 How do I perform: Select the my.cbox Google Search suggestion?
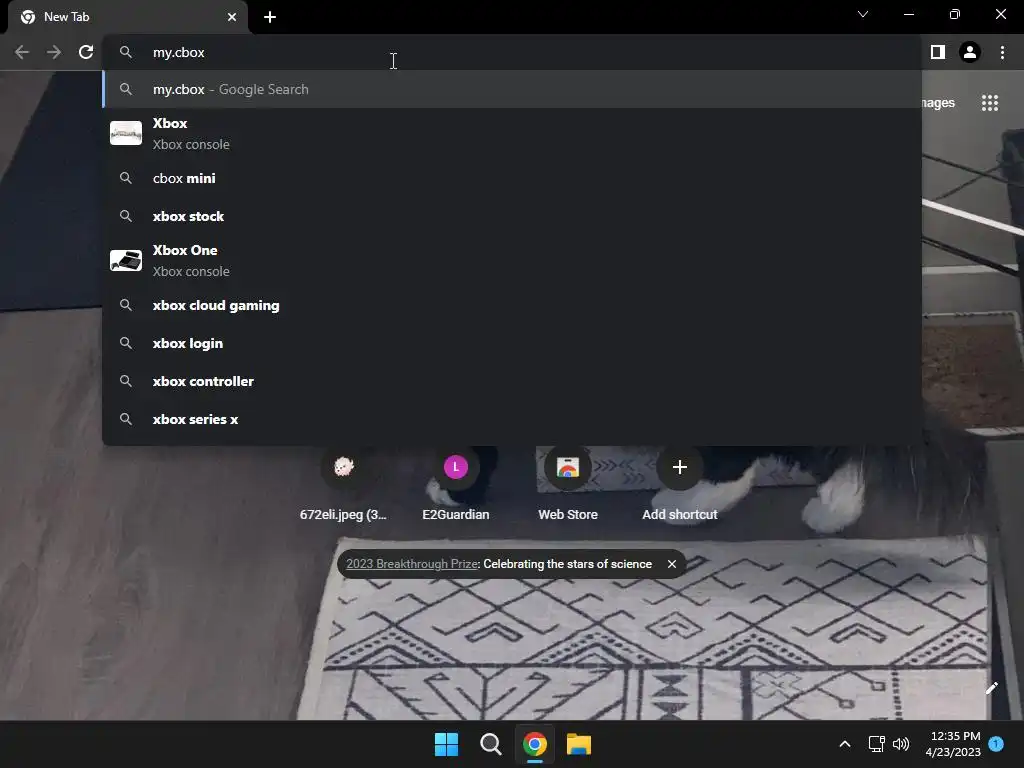(512, 89)
